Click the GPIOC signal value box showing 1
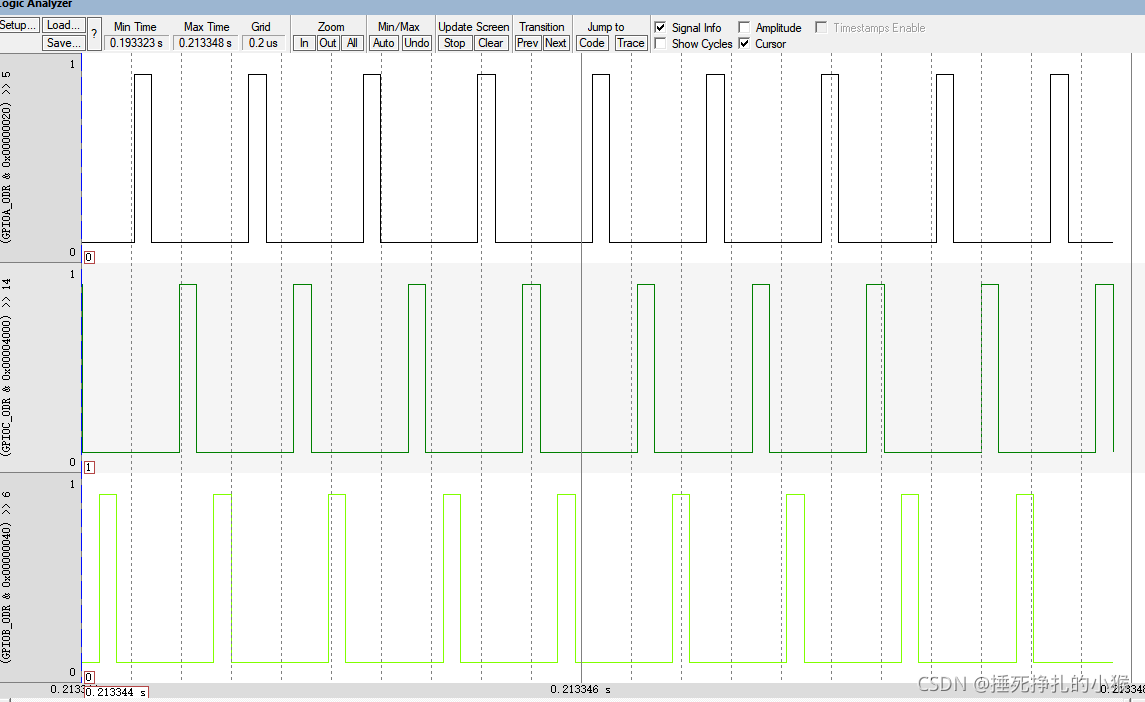This screenshot has height=702, width=1145. click(x=89, y=467)
